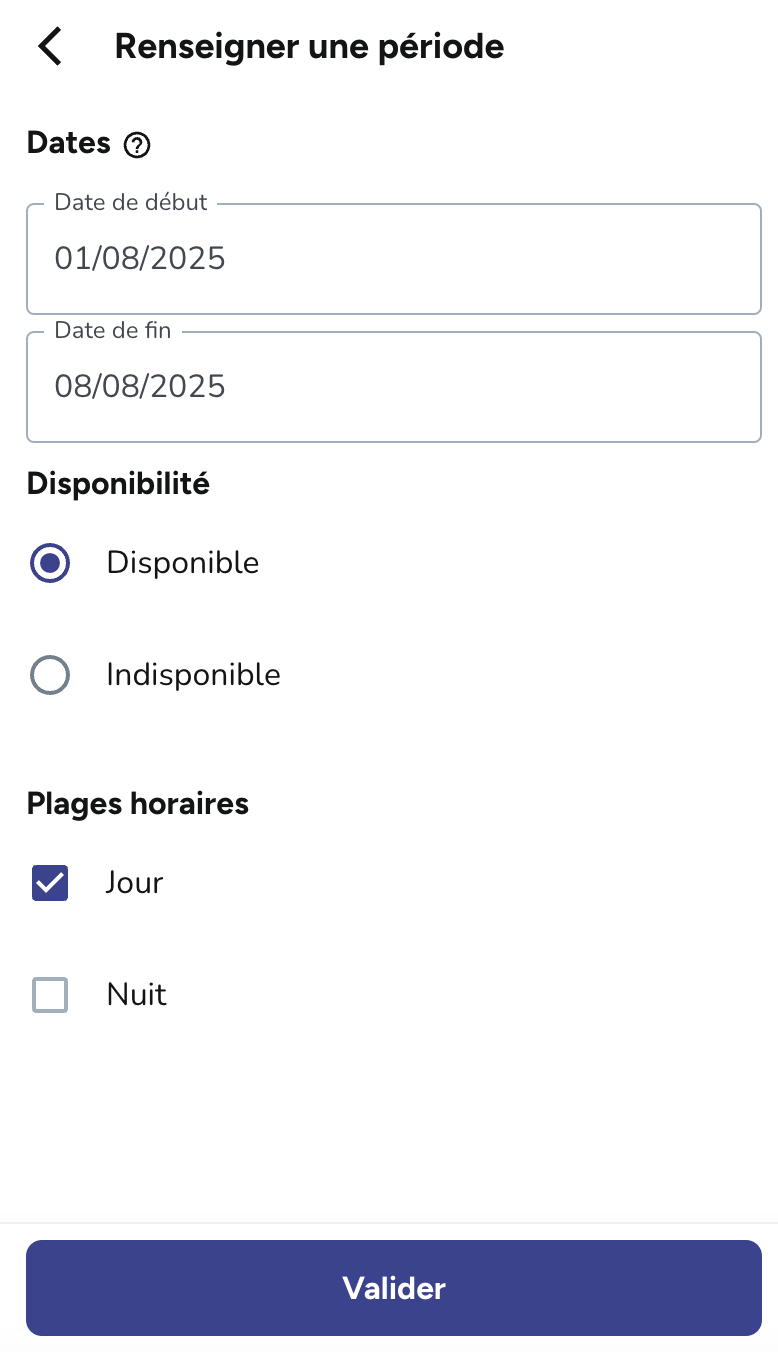
Task: Navigate back using the left chevron
Action: (x=49, y=46)
